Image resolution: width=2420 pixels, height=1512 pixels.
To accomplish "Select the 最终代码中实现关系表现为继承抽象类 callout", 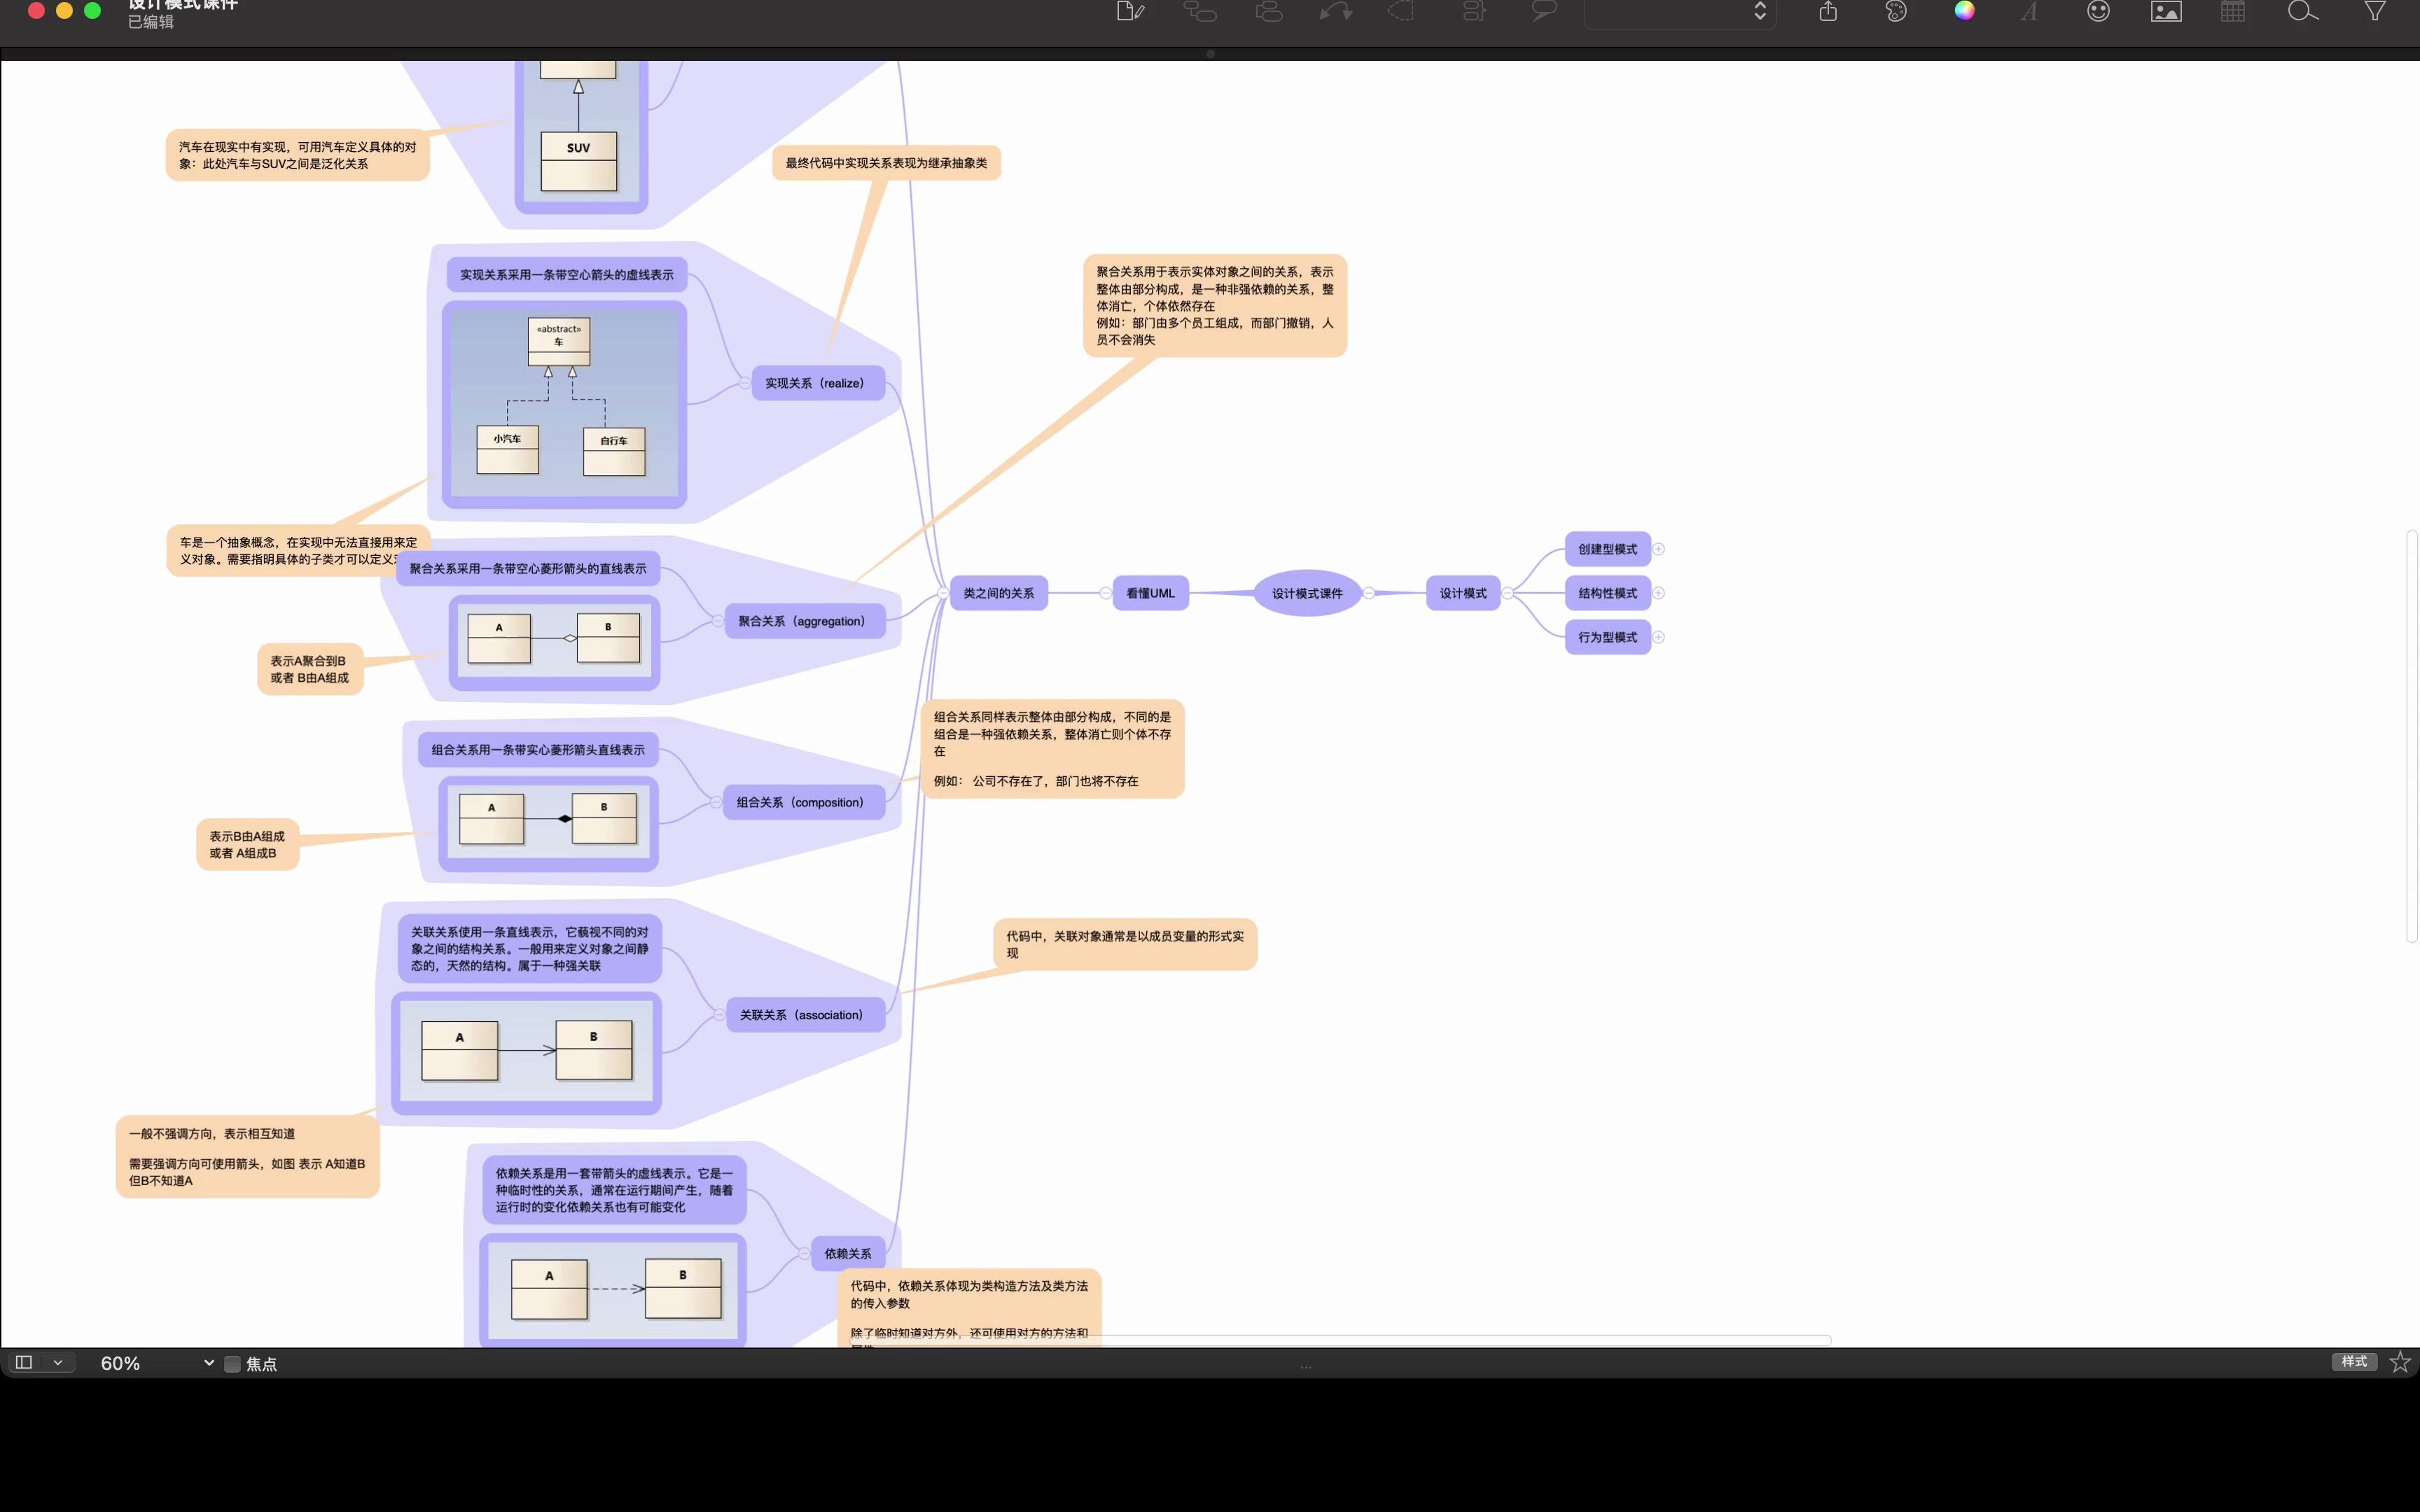I will point(886,163).
